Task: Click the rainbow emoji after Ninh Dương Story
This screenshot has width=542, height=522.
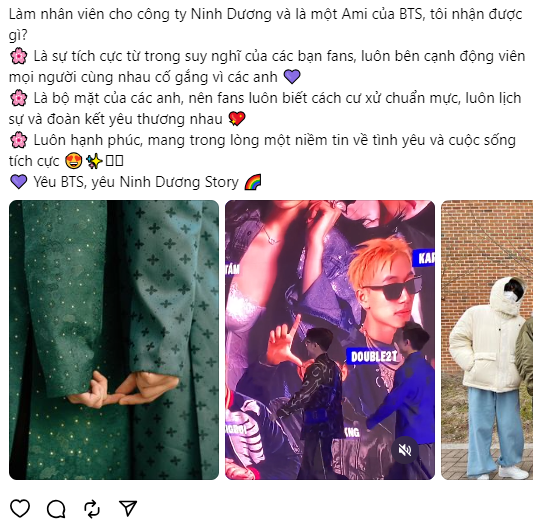Action: 253,182
